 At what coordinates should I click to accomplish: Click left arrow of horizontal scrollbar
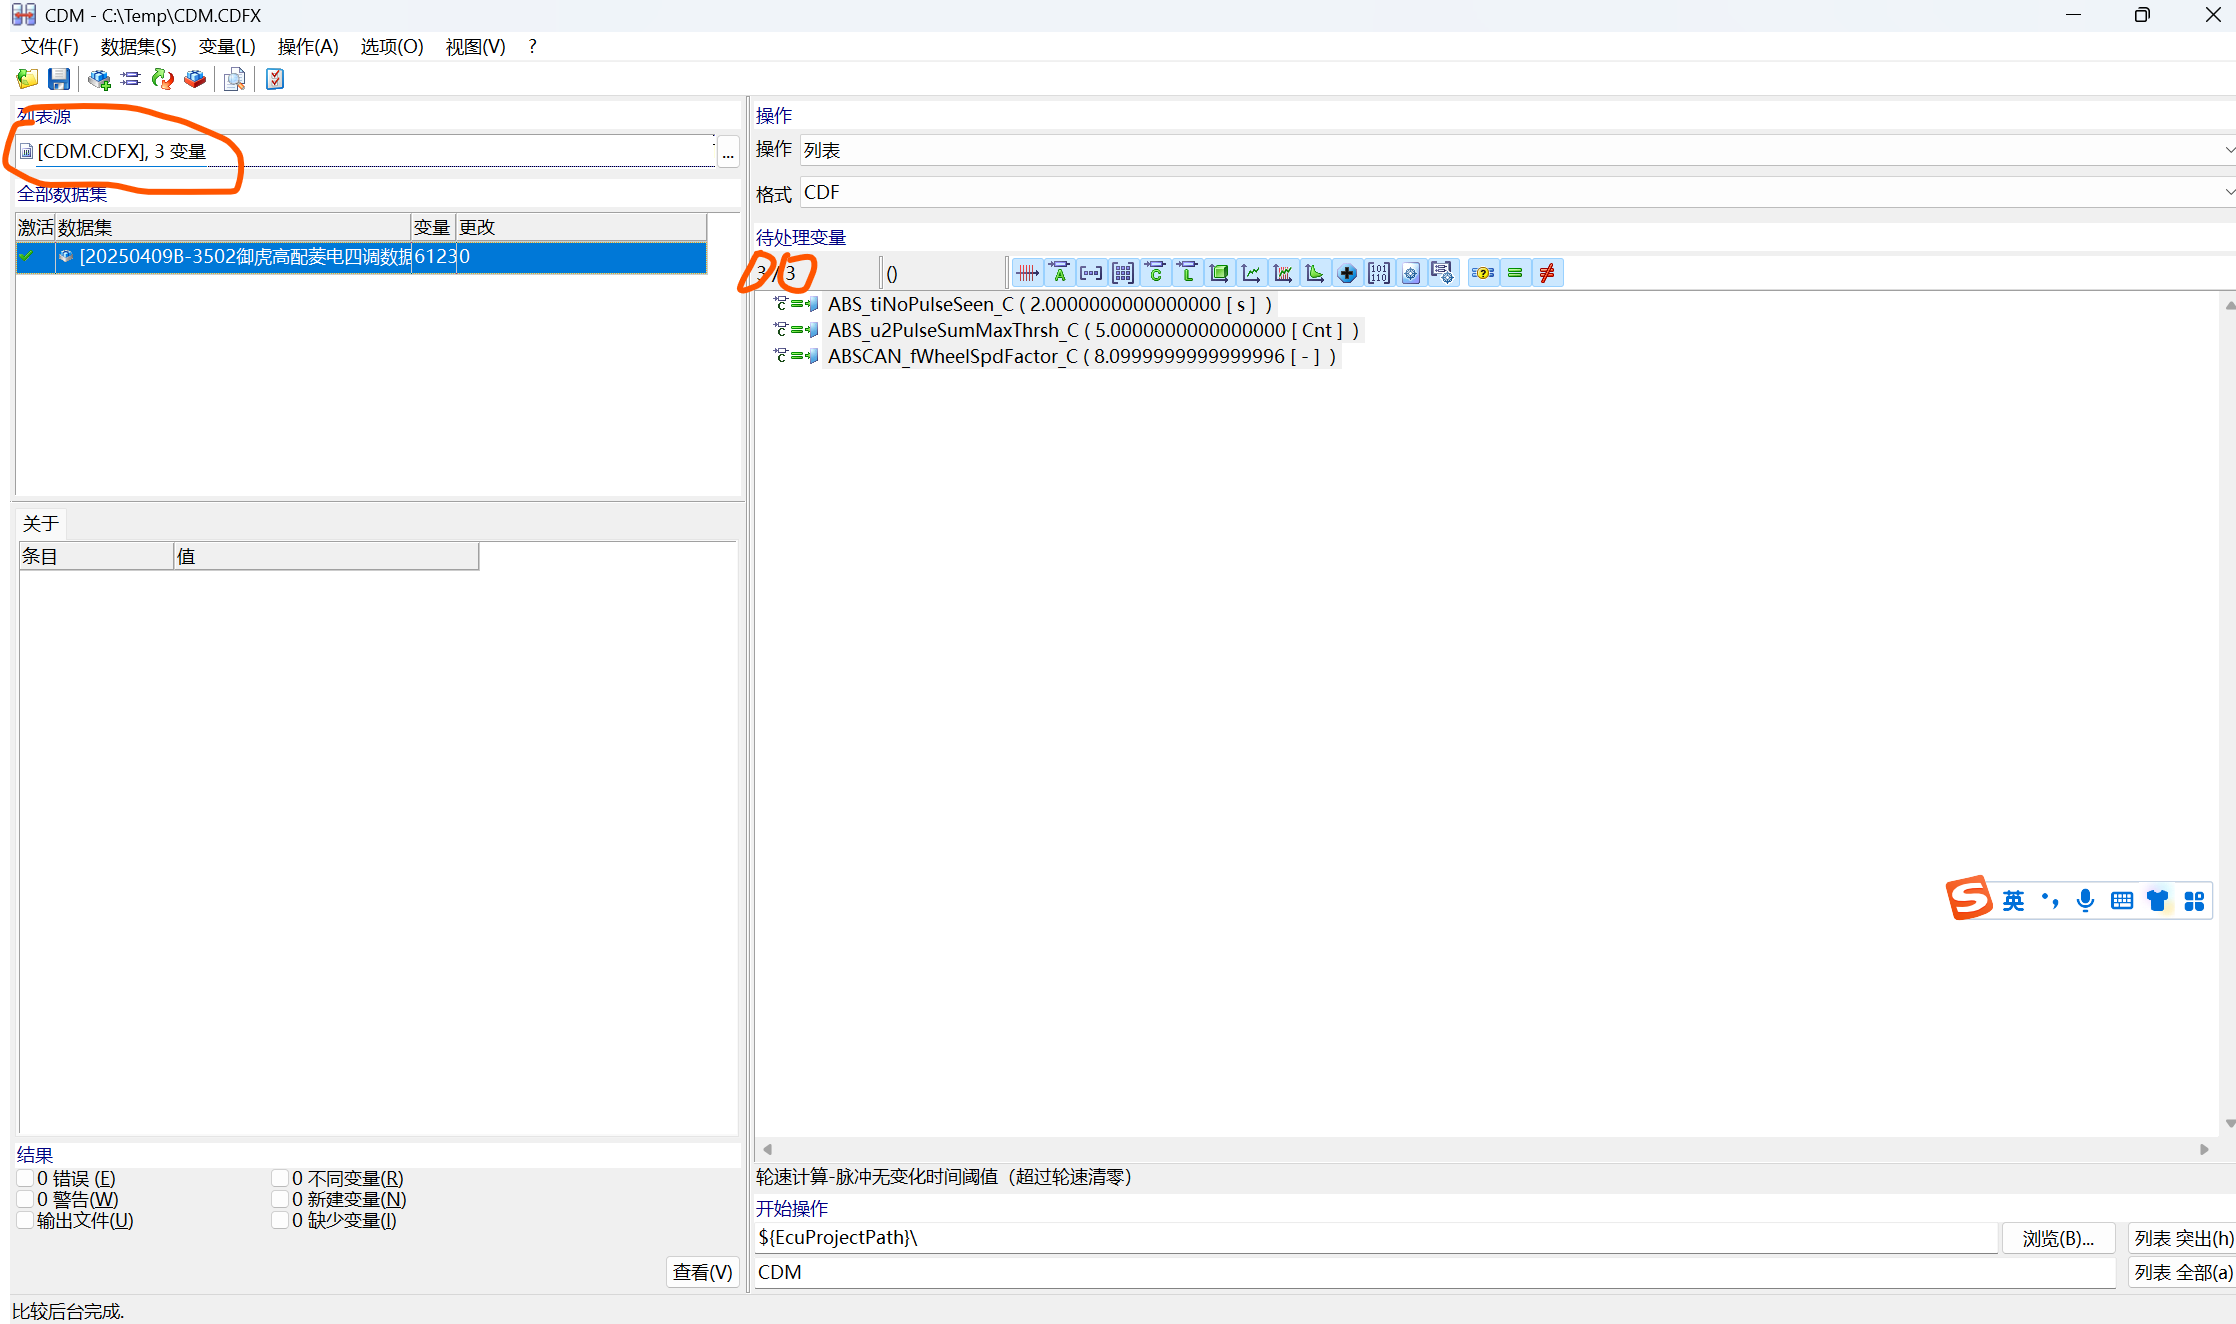[x=768, y=1149]
